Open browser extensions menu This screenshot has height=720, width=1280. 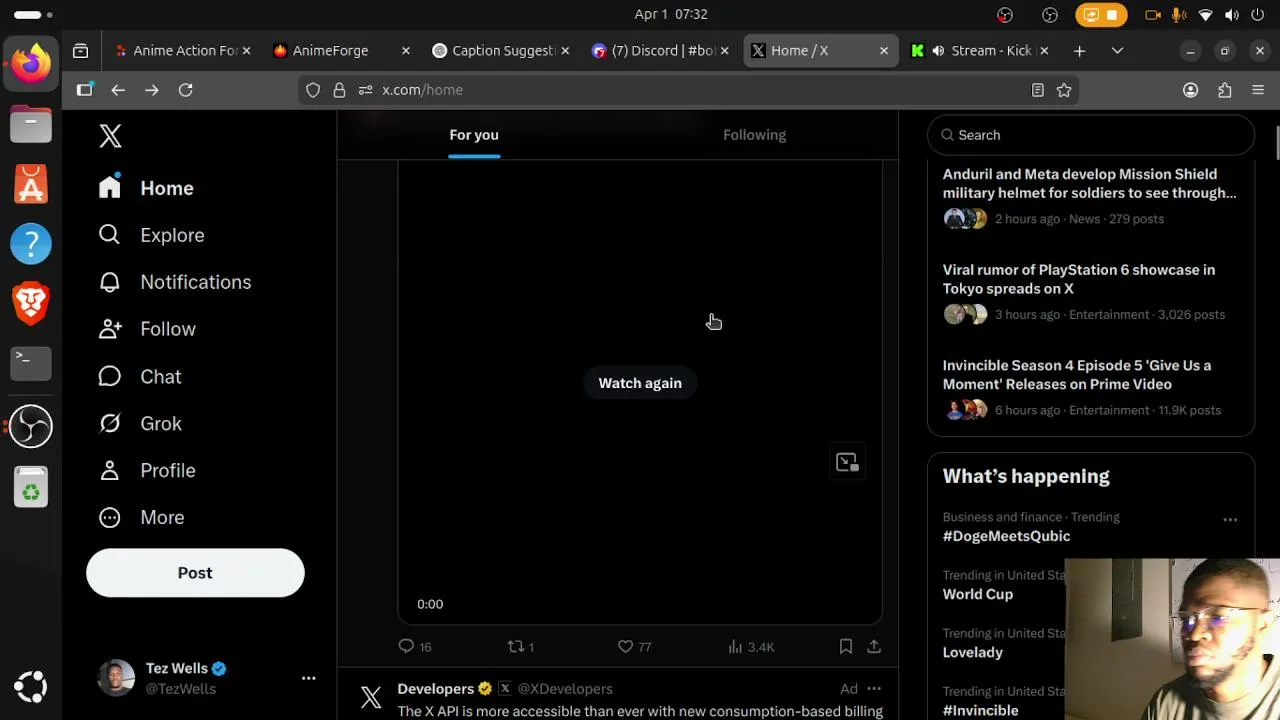pos(1224,90)
